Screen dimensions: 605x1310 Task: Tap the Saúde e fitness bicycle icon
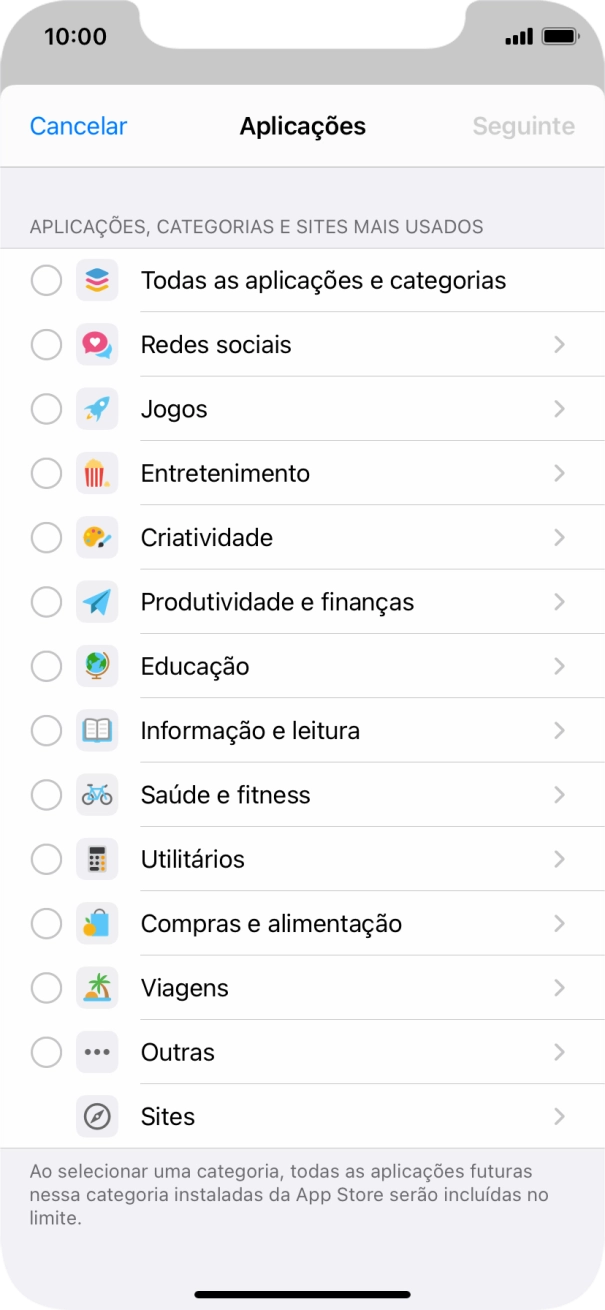[97, 794]
